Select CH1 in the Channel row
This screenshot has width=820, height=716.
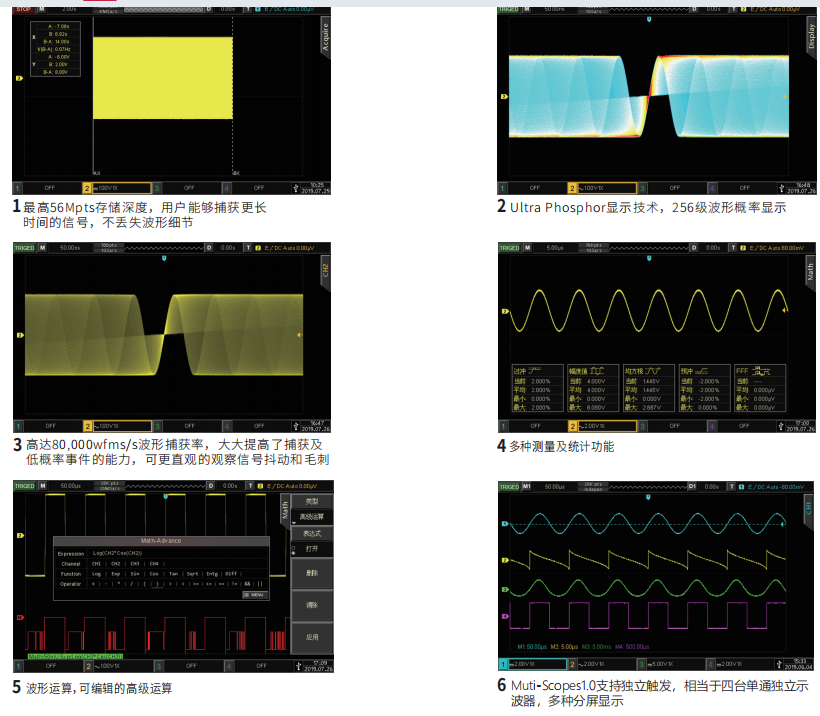point(96,564)
